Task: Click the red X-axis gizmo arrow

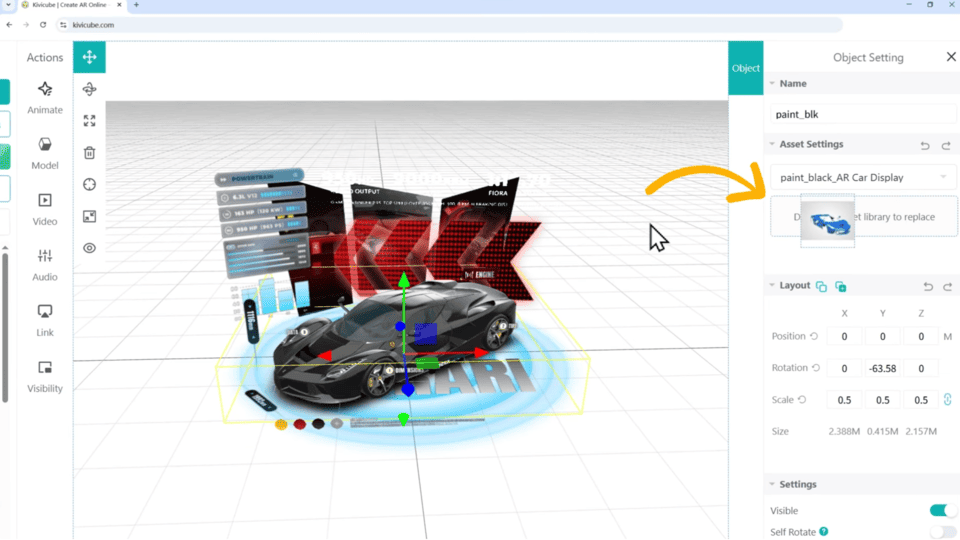Action: coord(481,353)
